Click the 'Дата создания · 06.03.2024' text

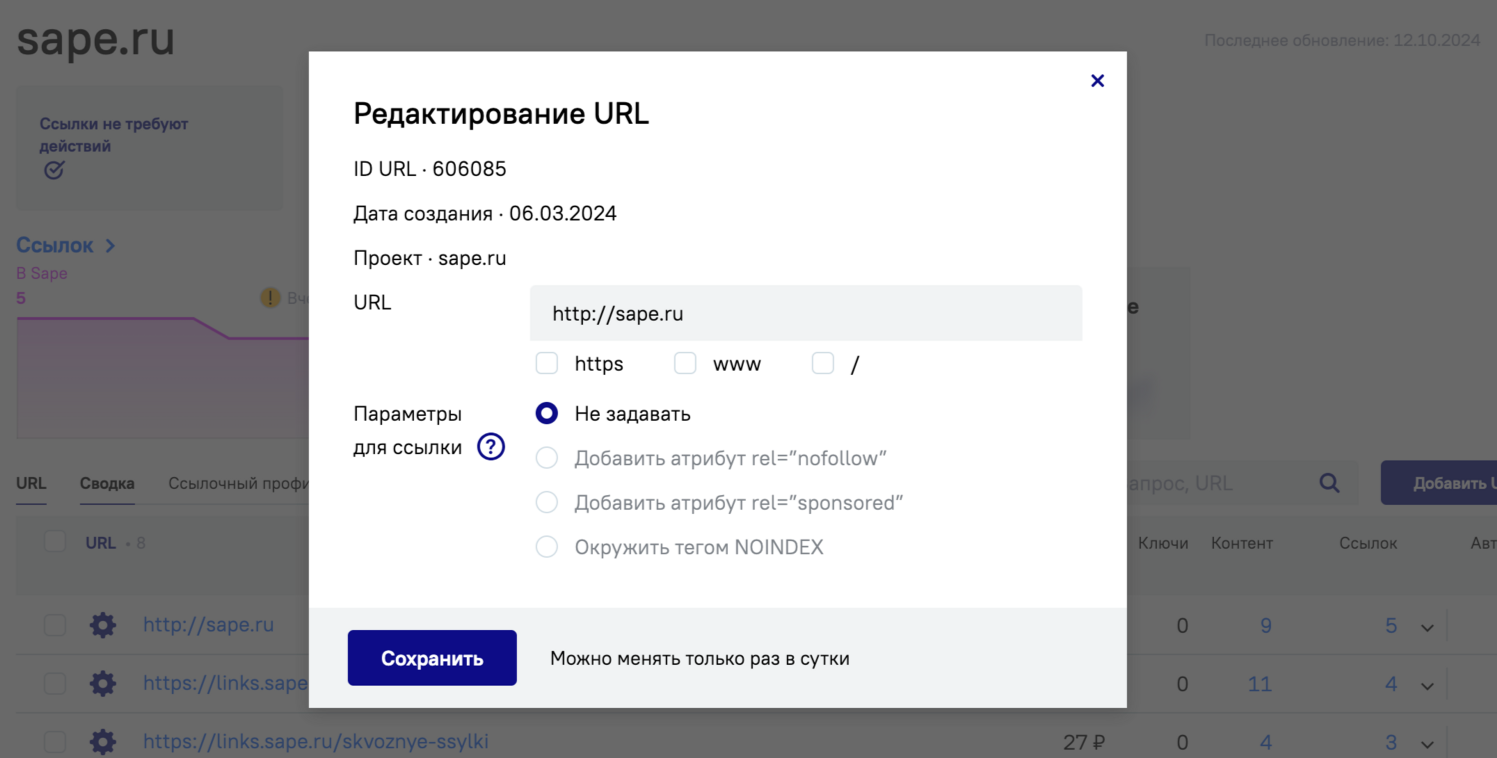click(x=485, y=213)
